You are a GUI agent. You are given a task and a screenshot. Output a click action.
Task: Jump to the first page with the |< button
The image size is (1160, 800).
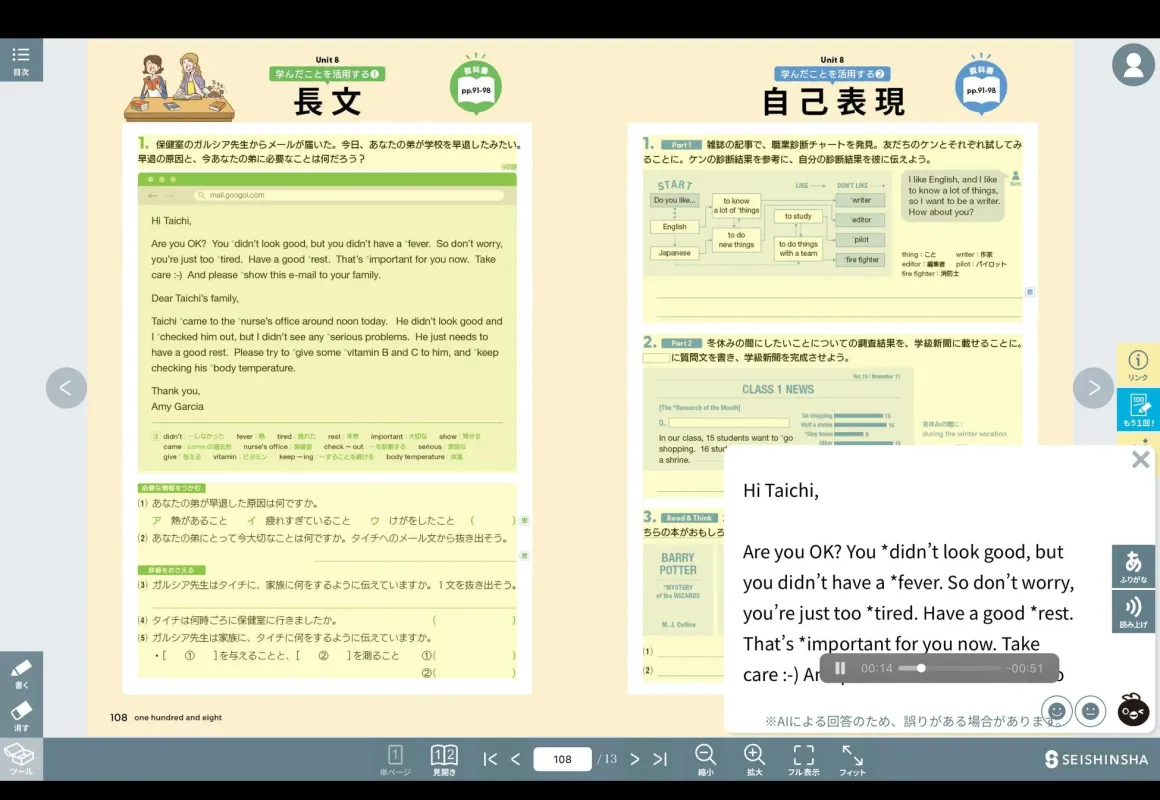tap(489, 759)
